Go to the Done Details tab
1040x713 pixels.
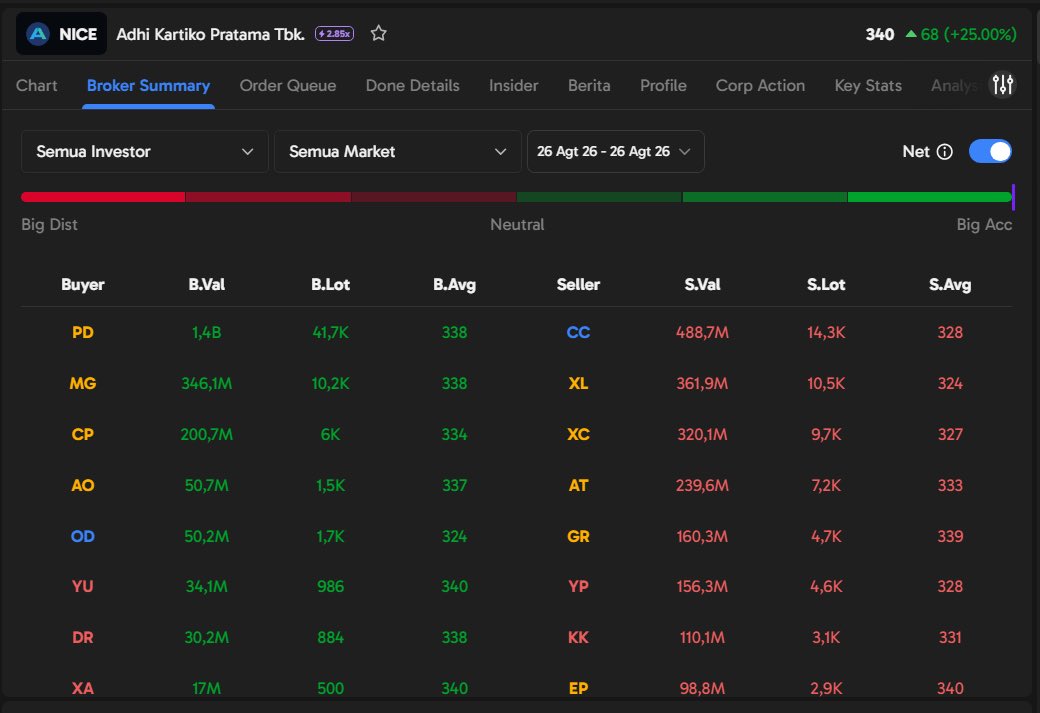[x=413, y=86]
